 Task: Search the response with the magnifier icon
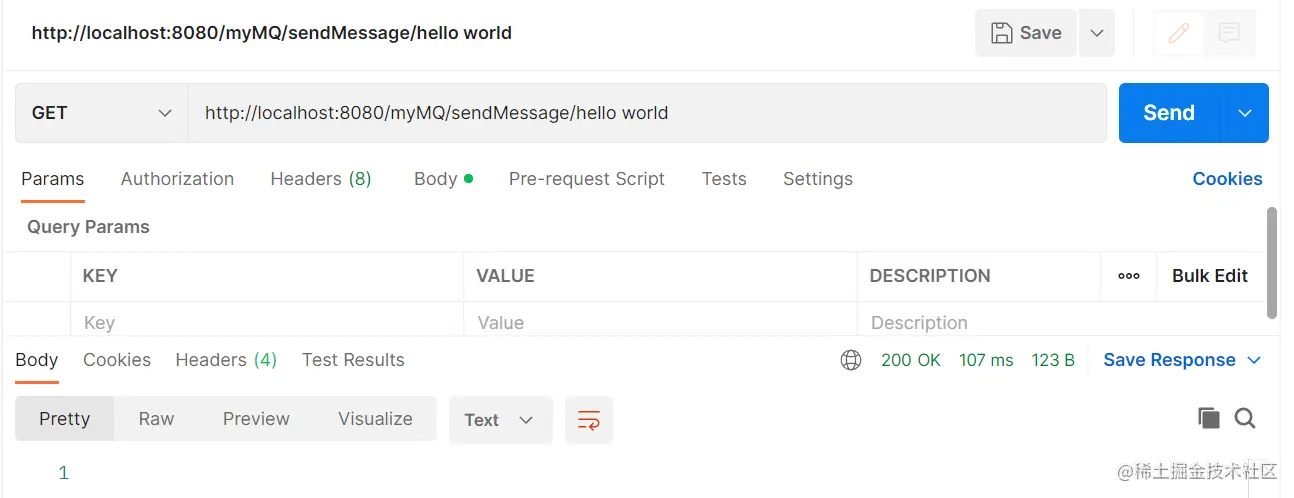coord(1245,419)
